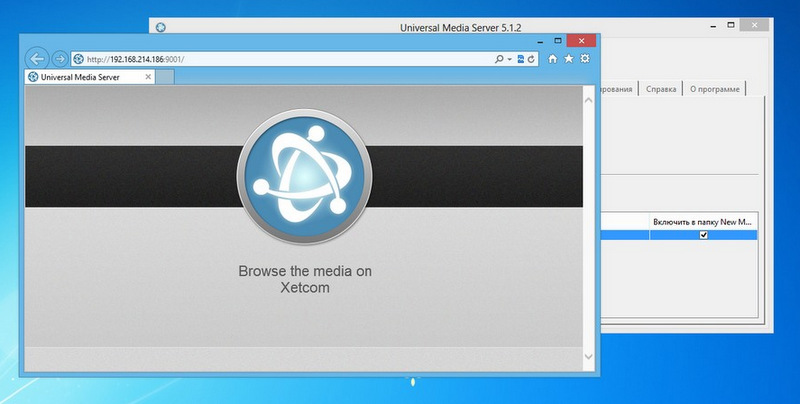Click Browse the media on Xetcom link
800x404 pixels.
305,279
